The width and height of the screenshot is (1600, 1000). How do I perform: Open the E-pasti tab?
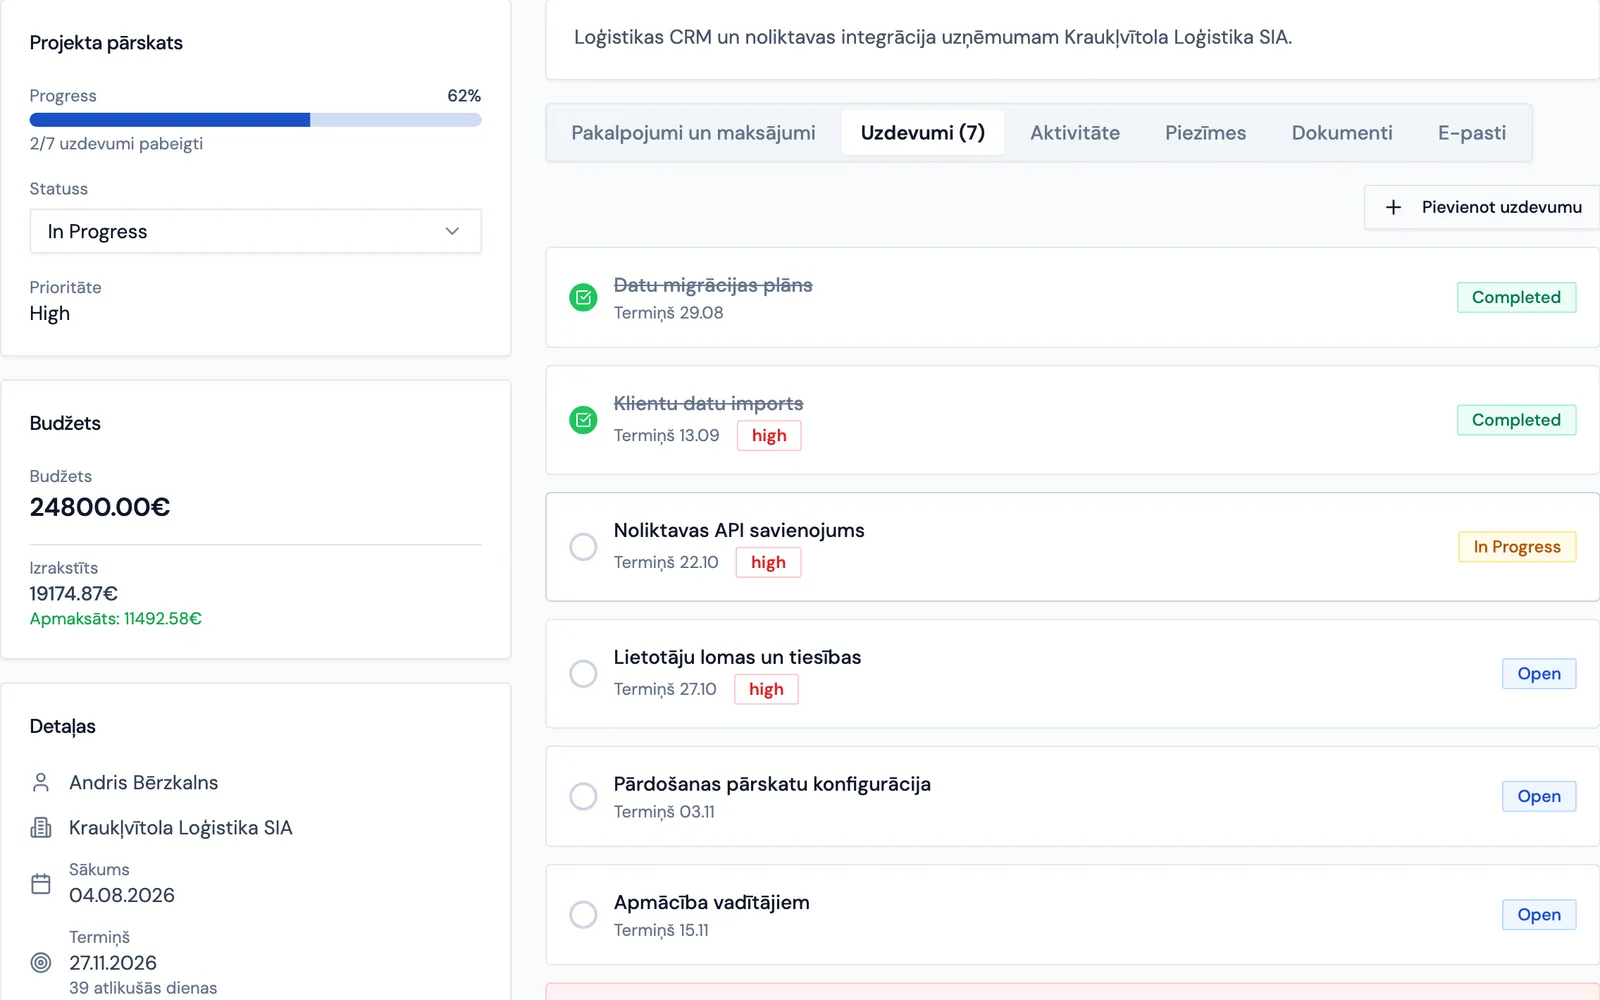1472,133
